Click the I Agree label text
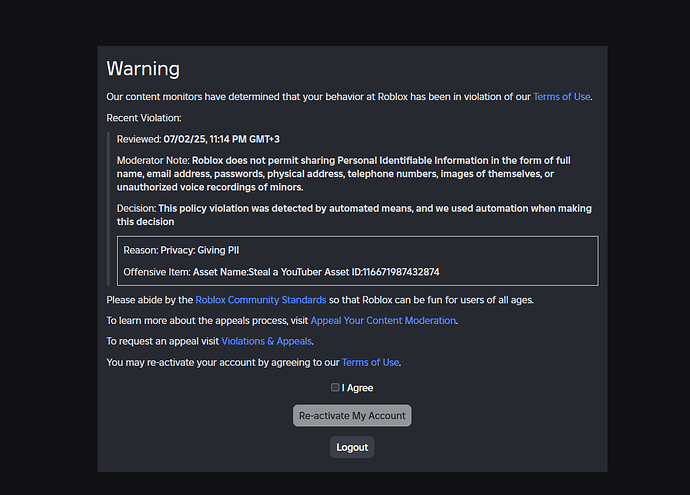Viewport: 690px width, 495px height. click(357, 388)
